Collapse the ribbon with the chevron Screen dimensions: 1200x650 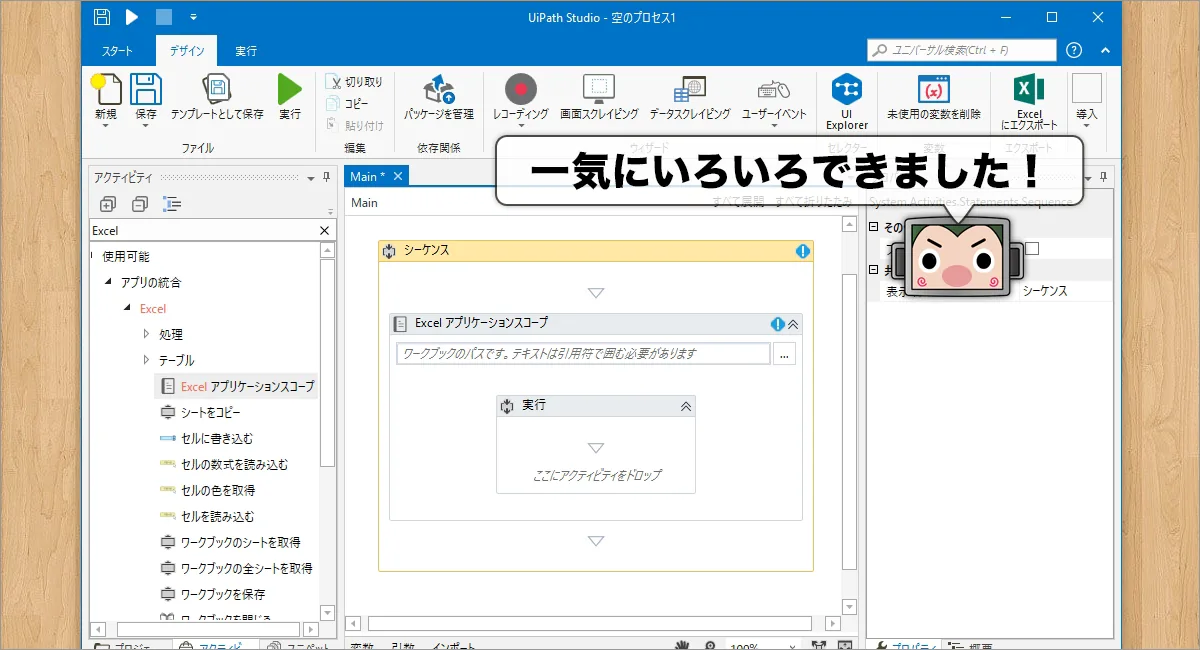(1105, 50)
